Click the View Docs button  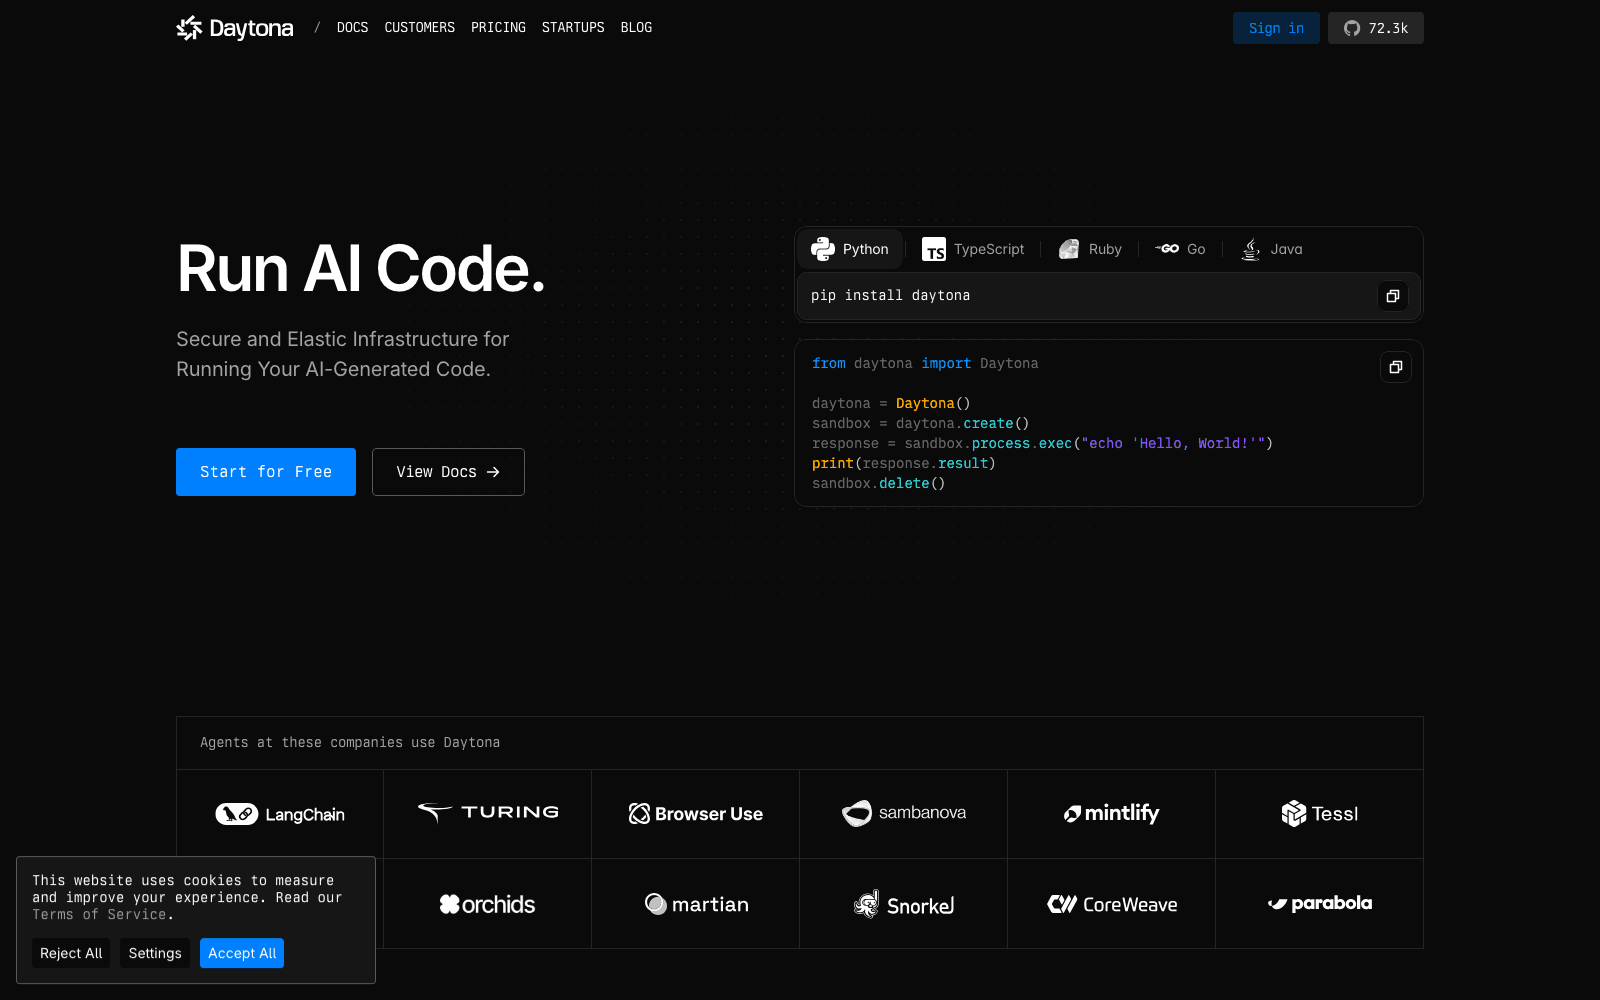point(448,472)
